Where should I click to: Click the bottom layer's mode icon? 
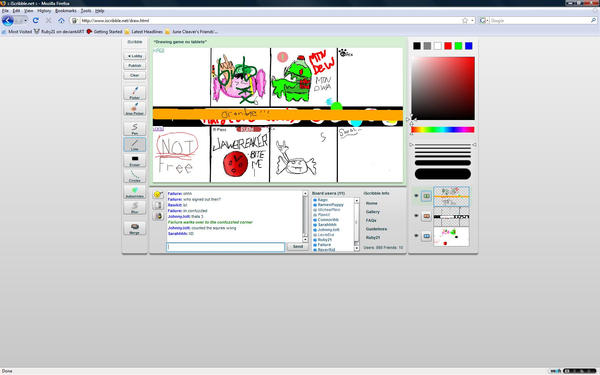coord(426,236)
